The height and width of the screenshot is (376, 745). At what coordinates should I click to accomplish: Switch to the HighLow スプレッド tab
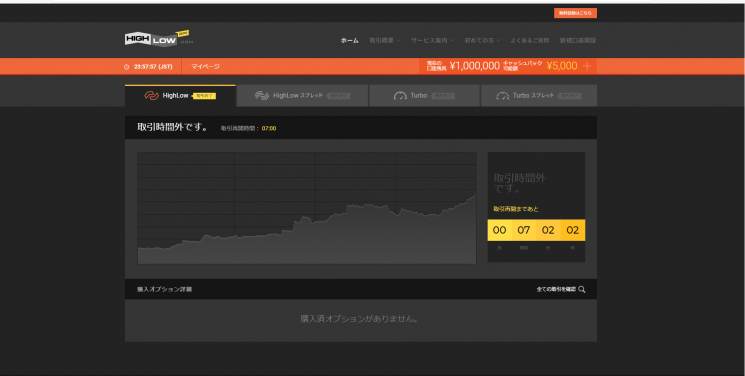point(302,96)
